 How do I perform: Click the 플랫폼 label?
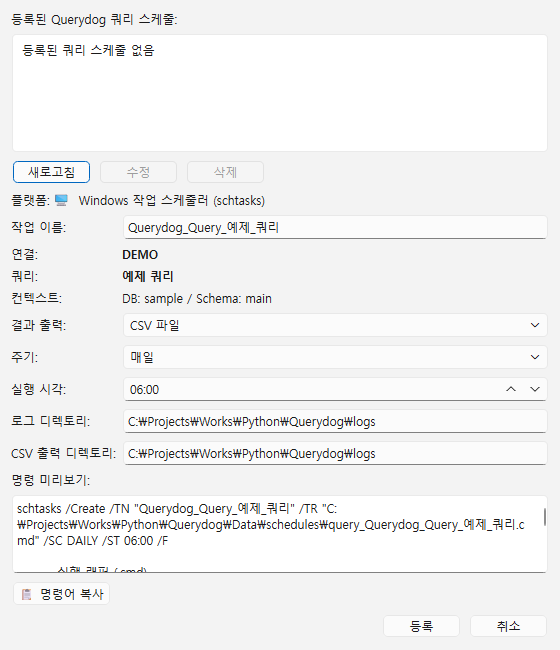(x=30, y=201)
